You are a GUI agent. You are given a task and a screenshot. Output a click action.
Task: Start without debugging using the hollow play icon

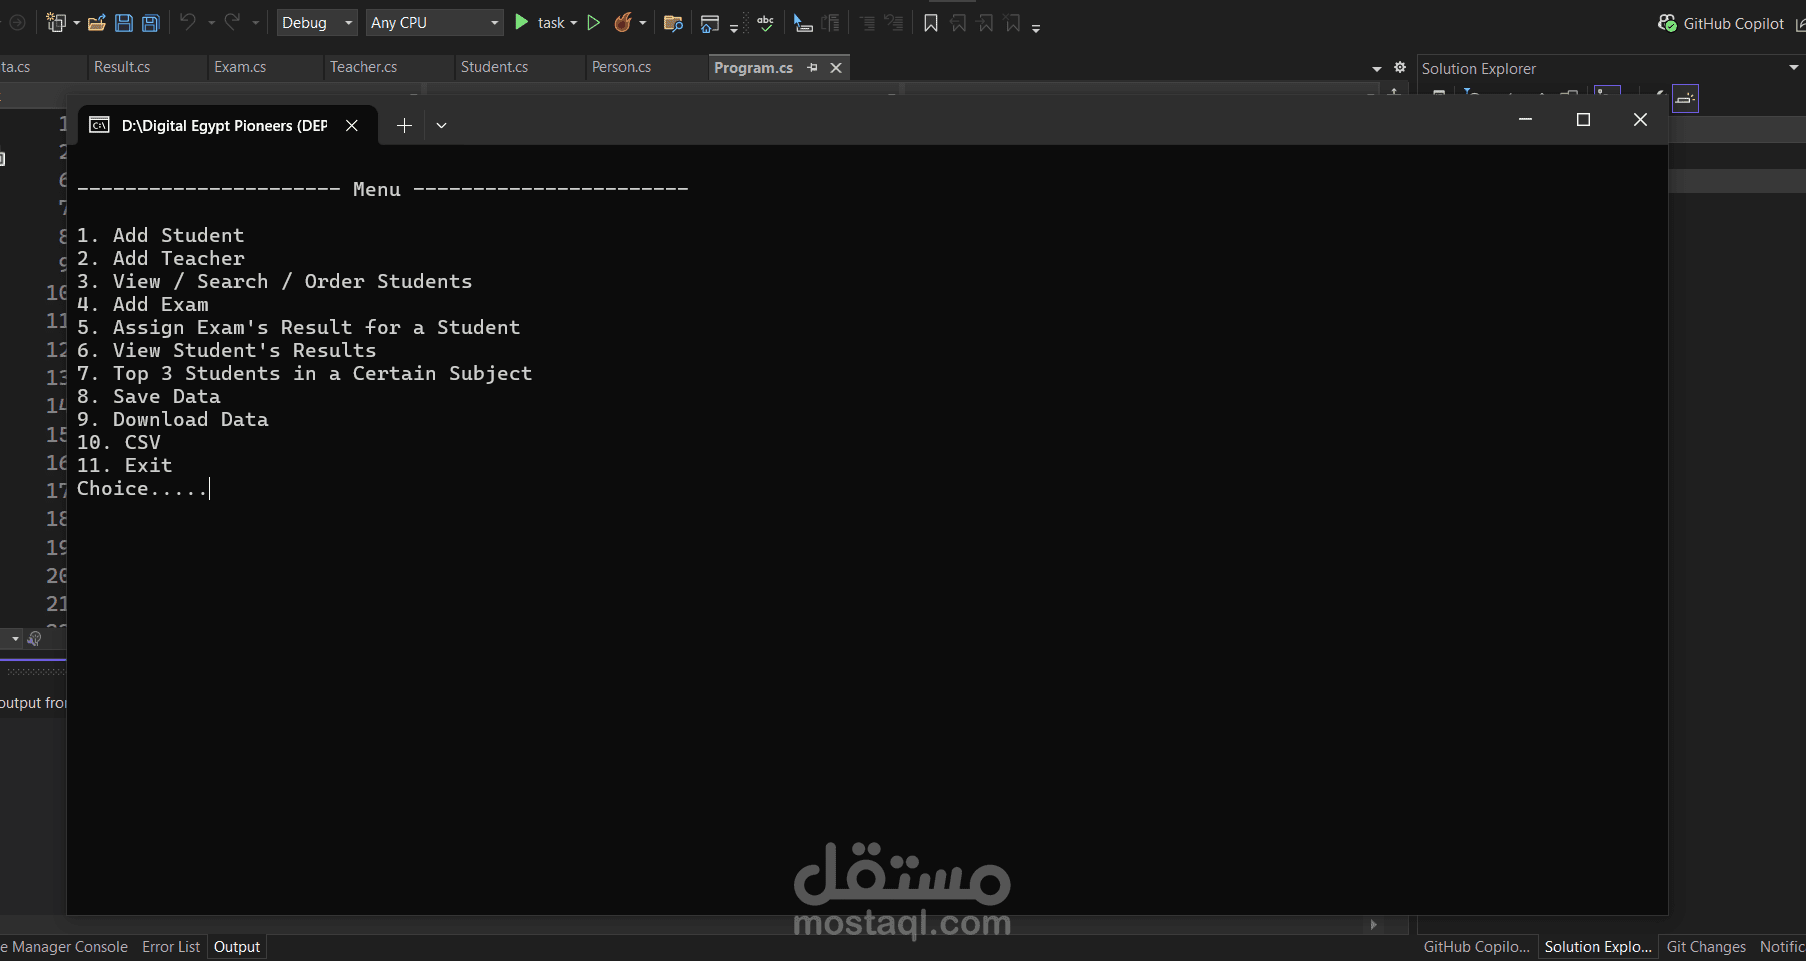tap(594, 22)
